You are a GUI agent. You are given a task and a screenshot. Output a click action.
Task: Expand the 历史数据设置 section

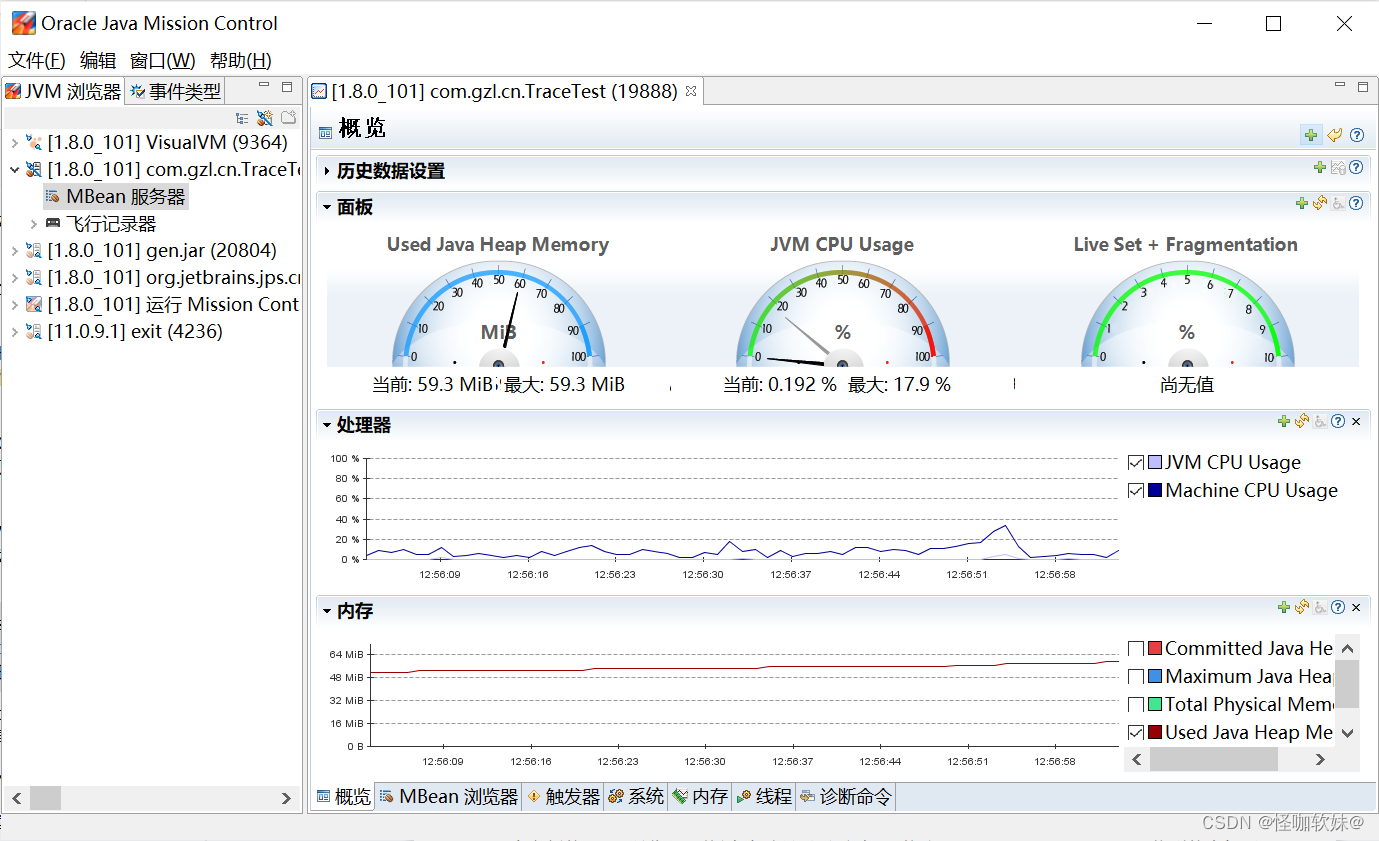(x=327, y=171)
